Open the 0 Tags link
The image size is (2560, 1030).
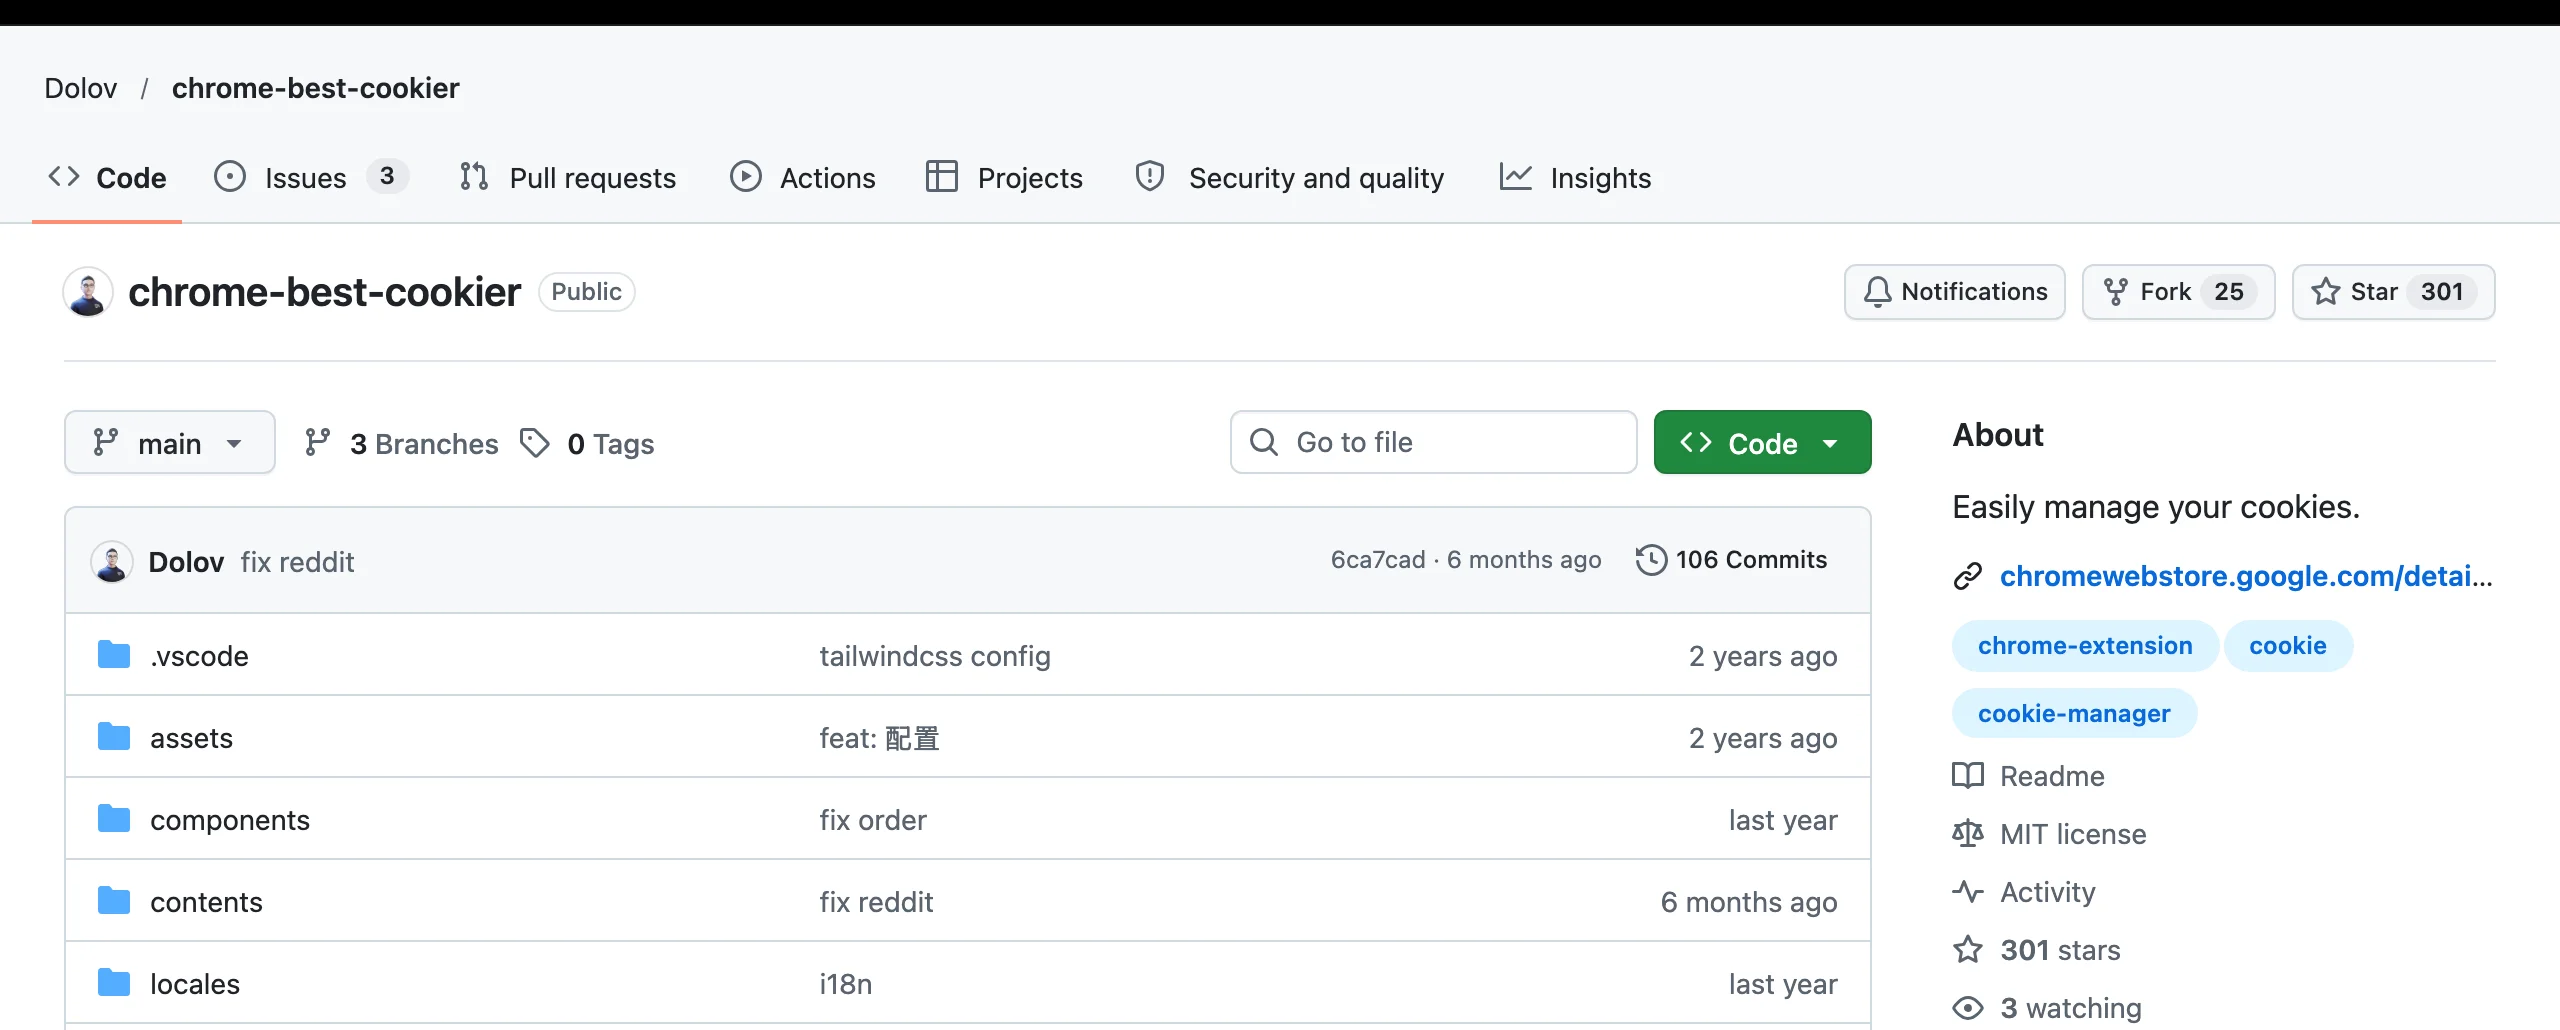tap(587, 443)
